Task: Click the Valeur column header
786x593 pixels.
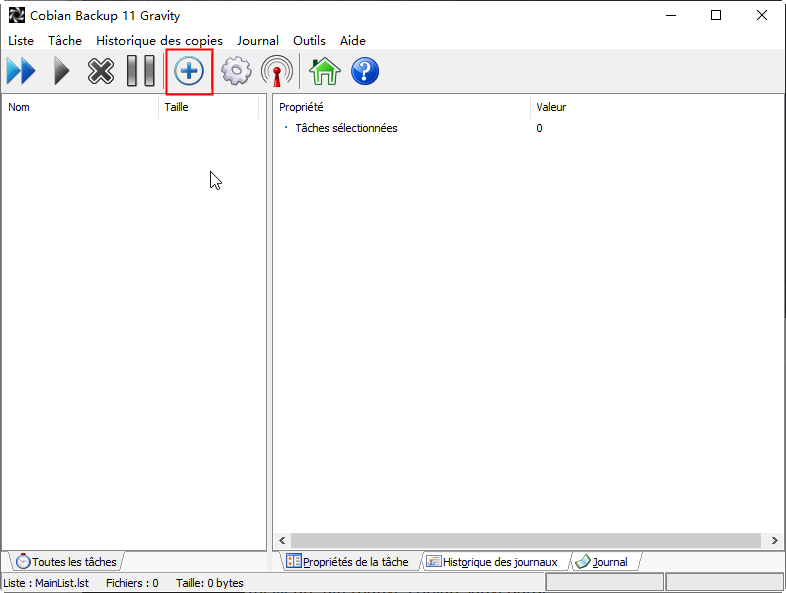Action: tap(657, 107)
